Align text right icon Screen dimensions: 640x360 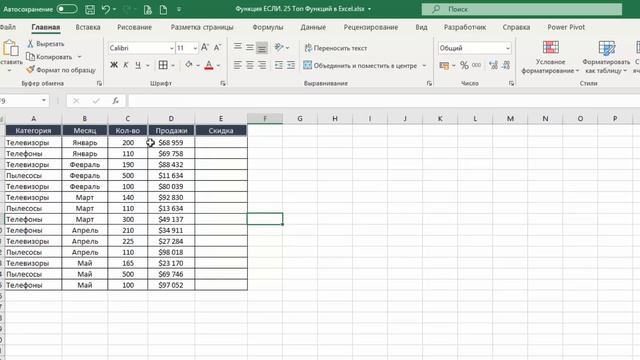click(x=262, y=65)
